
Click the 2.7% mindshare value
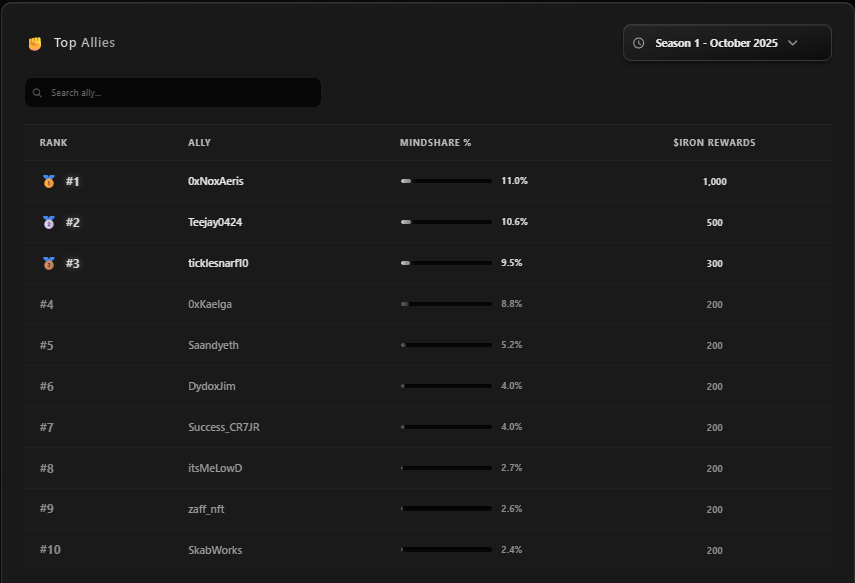point(511,467)
